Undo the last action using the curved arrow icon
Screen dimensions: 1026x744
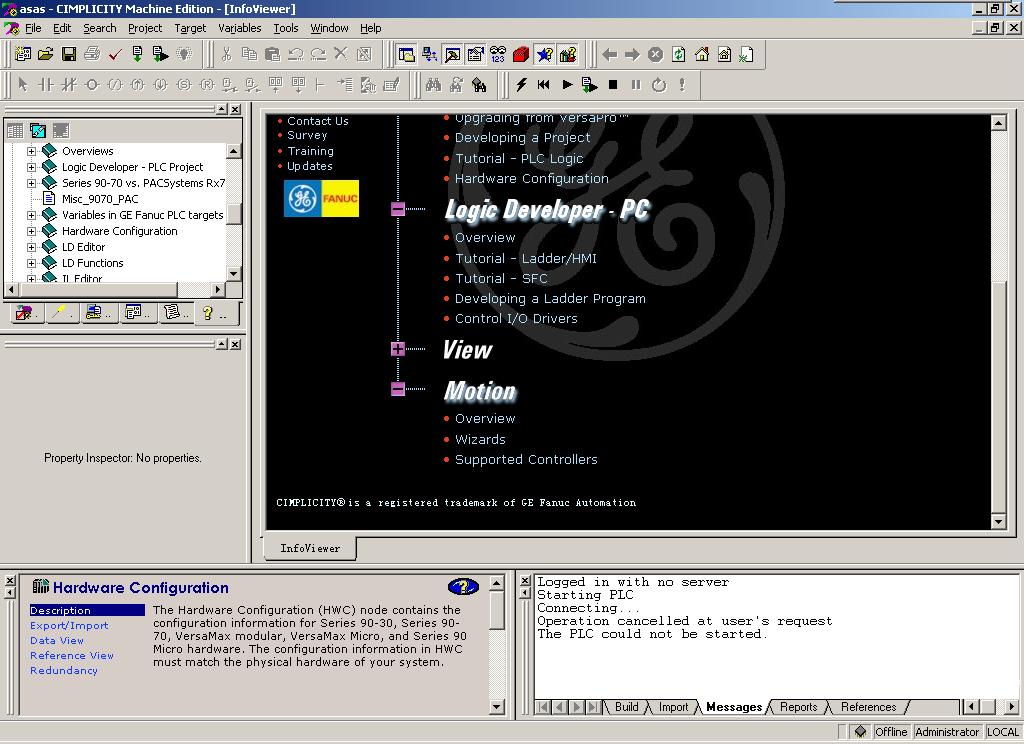(295, 54)
